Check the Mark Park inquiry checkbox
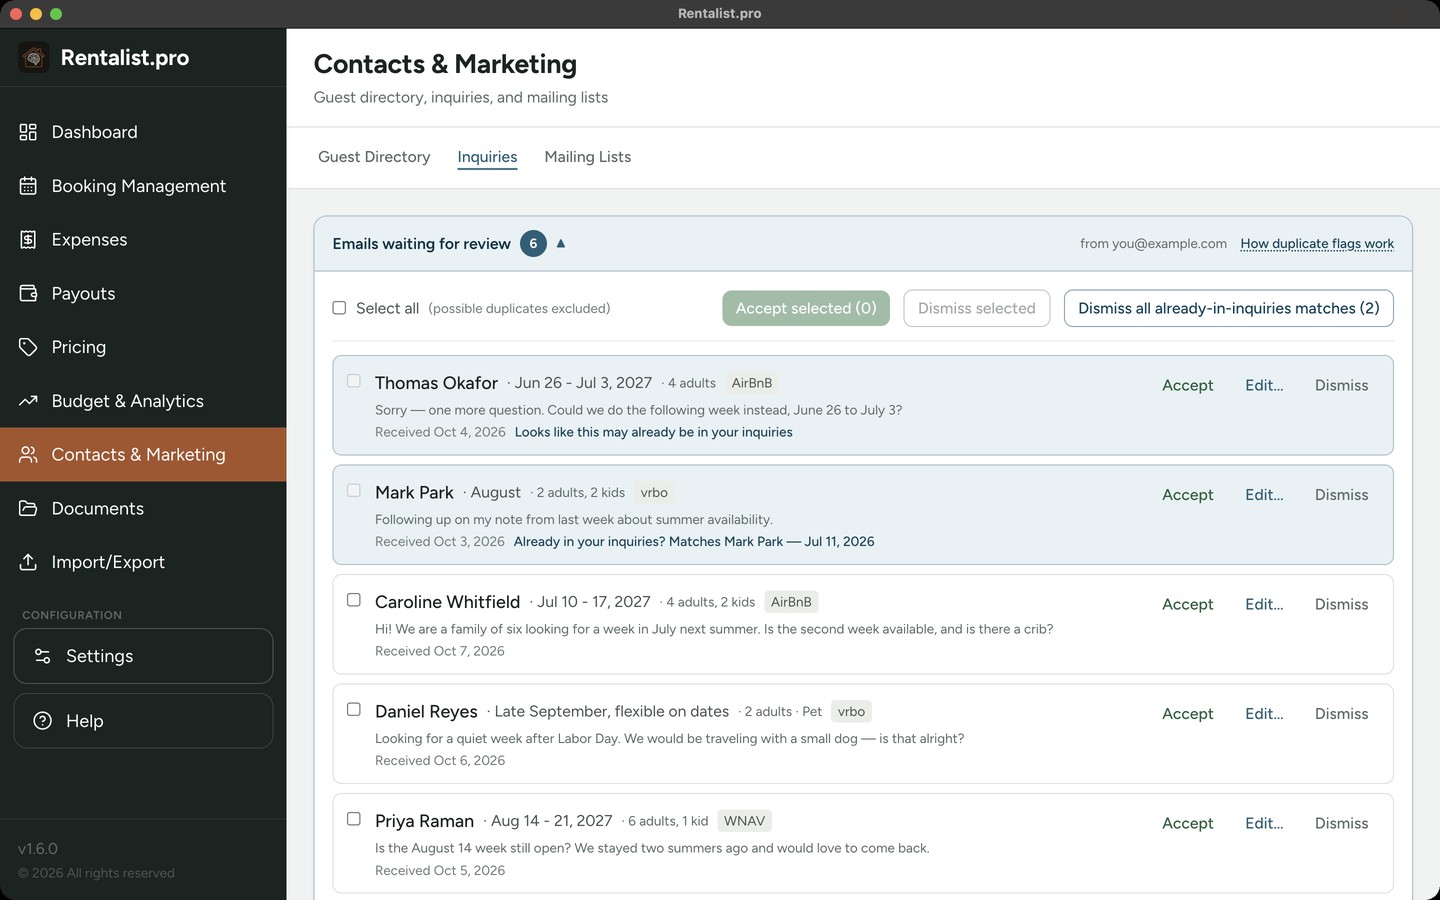The height and width of the screenshot is (900, 1440). coord(354,490)
